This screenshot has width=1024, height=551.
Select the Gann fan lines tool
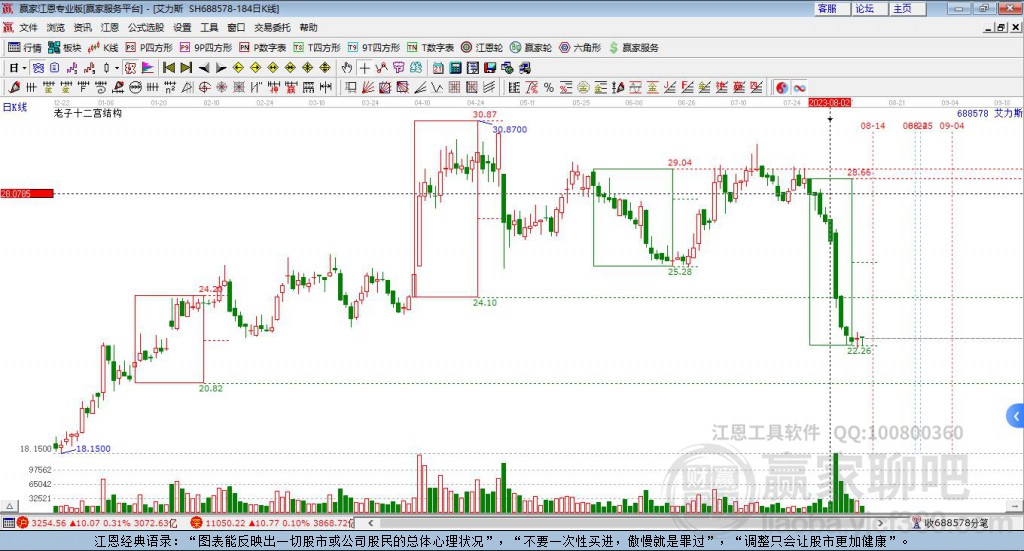367,87
